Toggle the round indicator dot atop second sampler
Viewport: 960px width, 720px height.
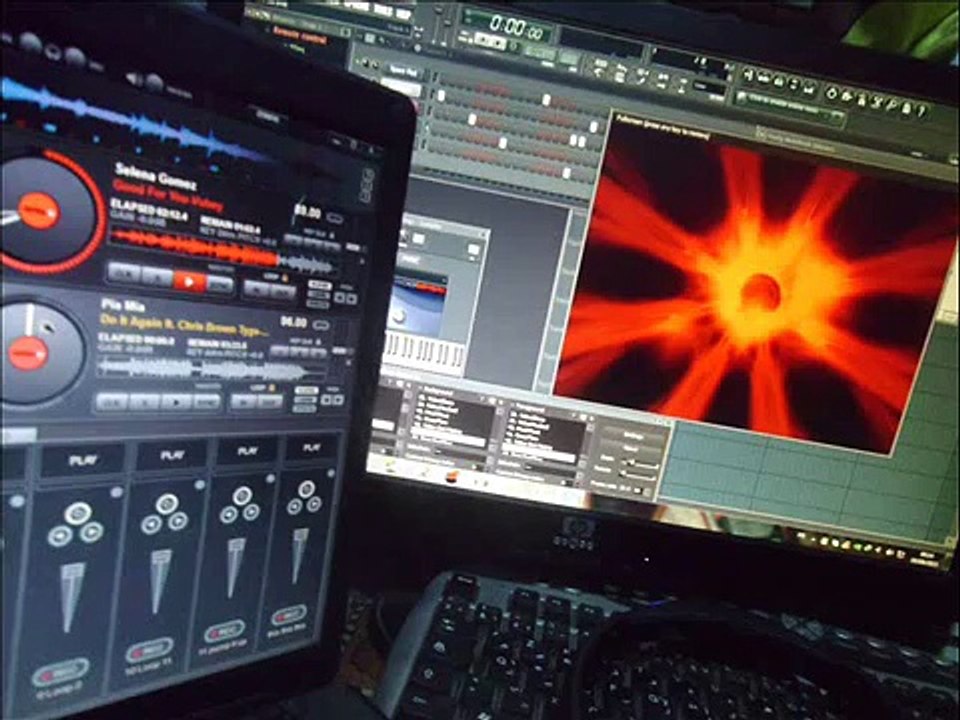pyautogui.click(x=200, y=484)
